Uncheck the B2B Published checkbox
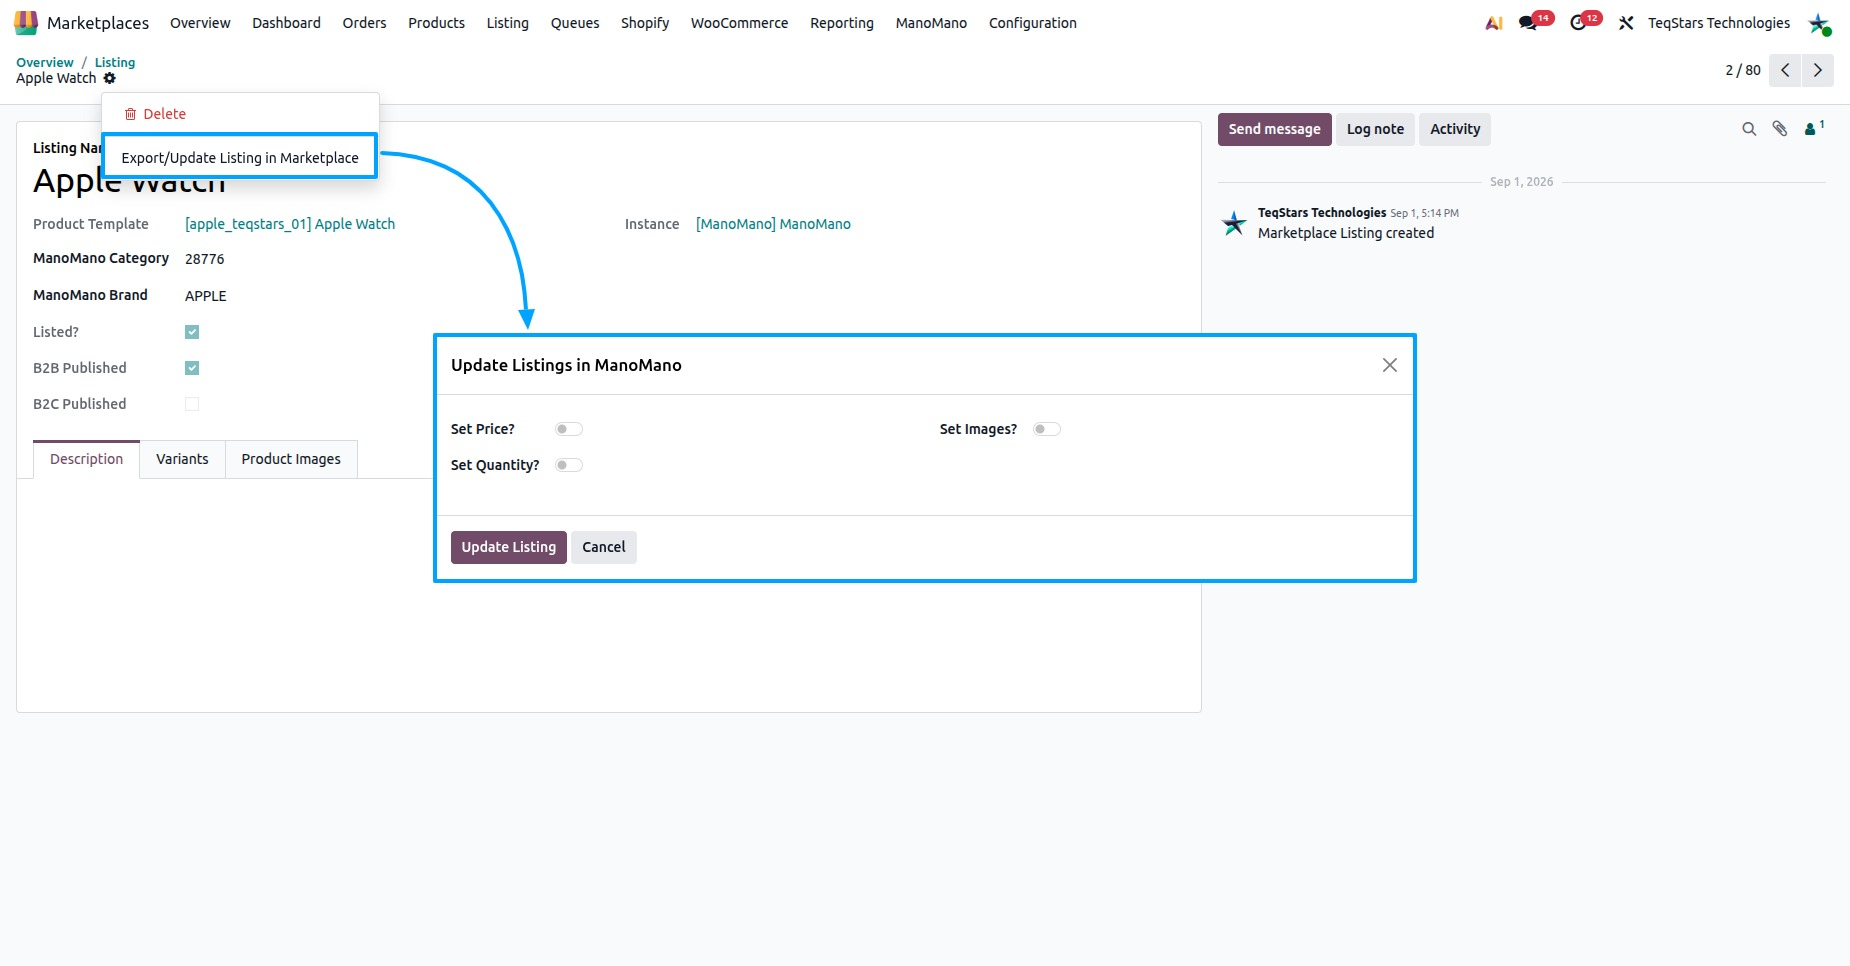The width and height of the screenshot is (1850, 966). [192, 368]
